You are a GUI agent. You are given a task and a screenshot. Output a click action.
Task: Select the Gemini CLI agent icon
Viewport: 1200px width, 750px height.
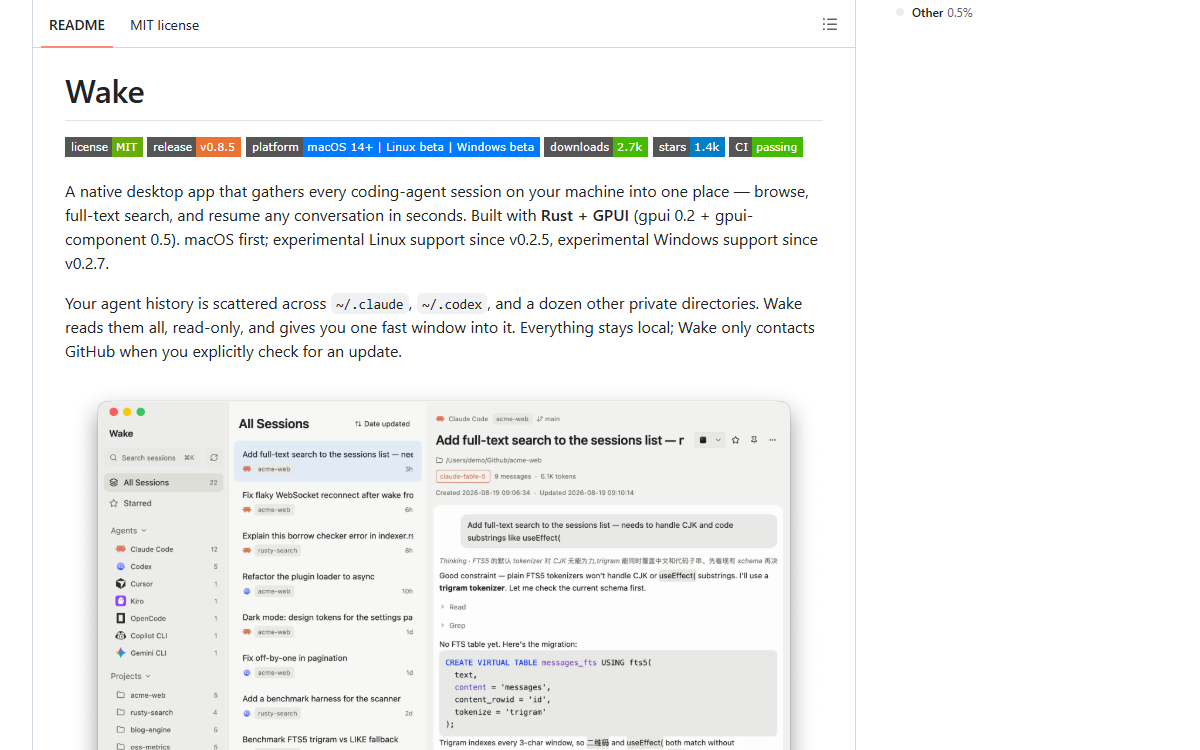click(120, 653)
